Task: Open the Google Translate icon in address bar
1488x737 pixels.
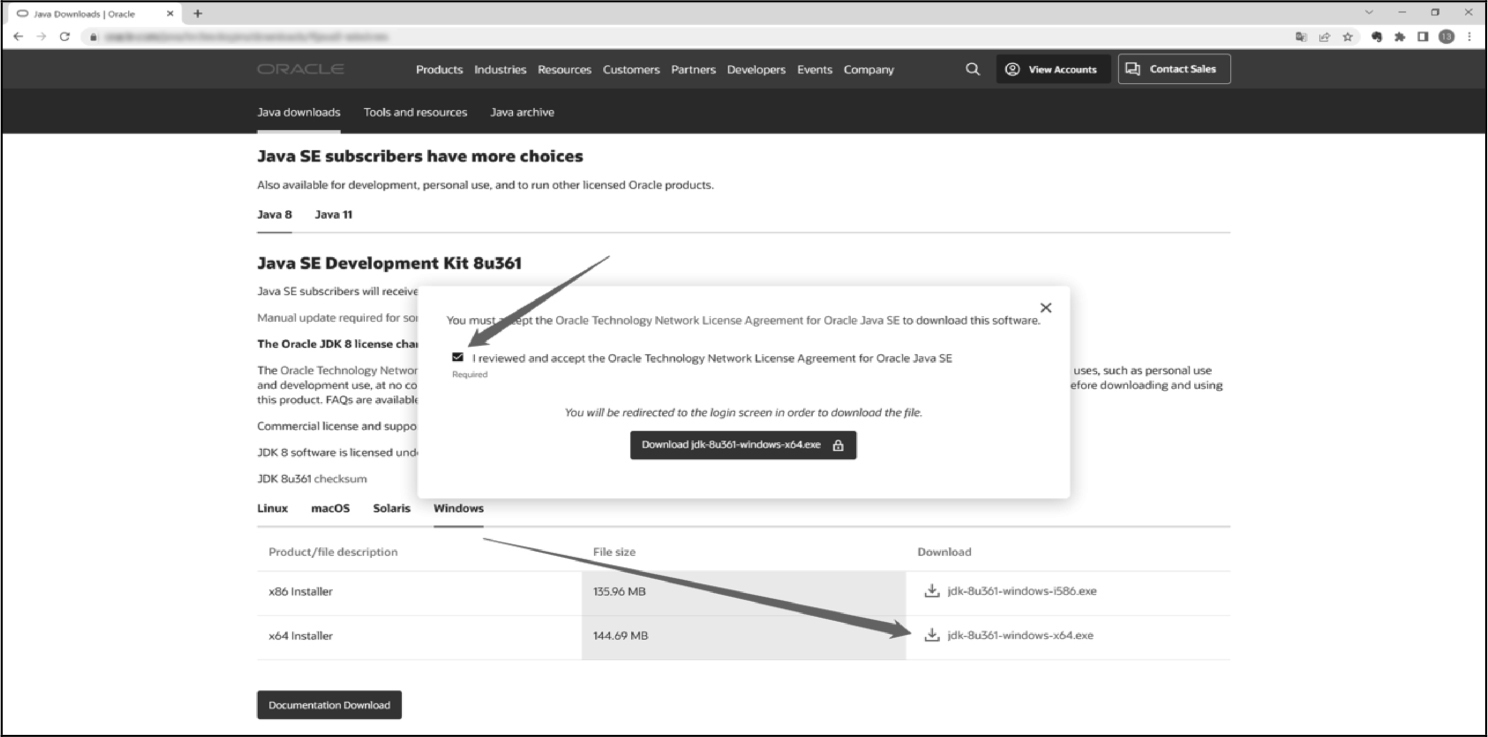Action: [1300, 36]
